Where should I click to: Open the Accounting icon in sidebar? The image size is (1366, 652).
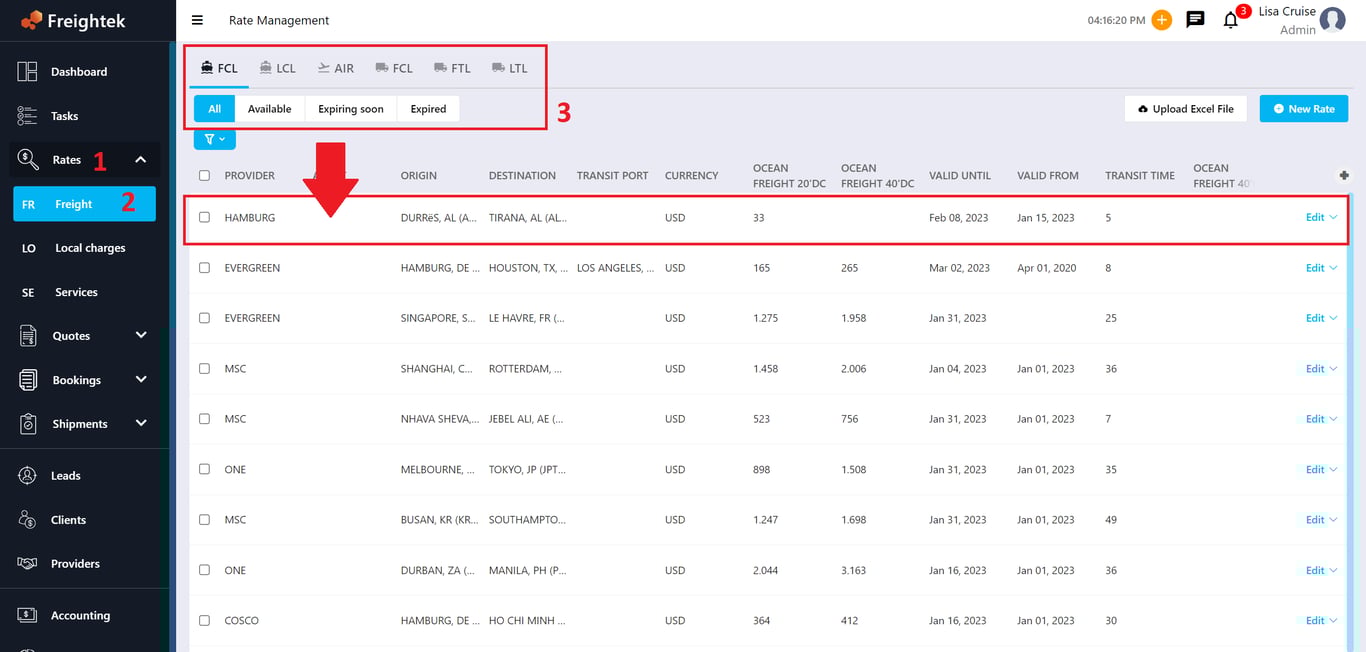tap(28, 616)
